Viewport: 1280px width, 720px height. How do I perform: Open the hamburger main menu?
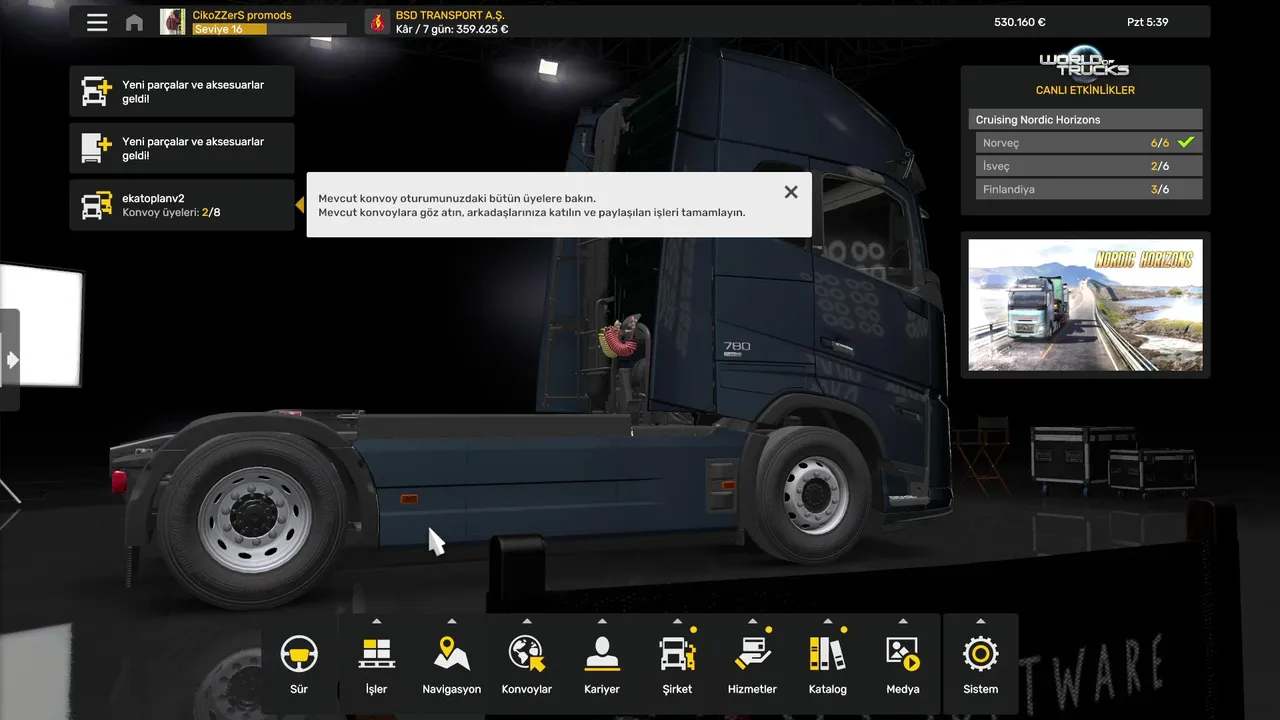point(97,22)
